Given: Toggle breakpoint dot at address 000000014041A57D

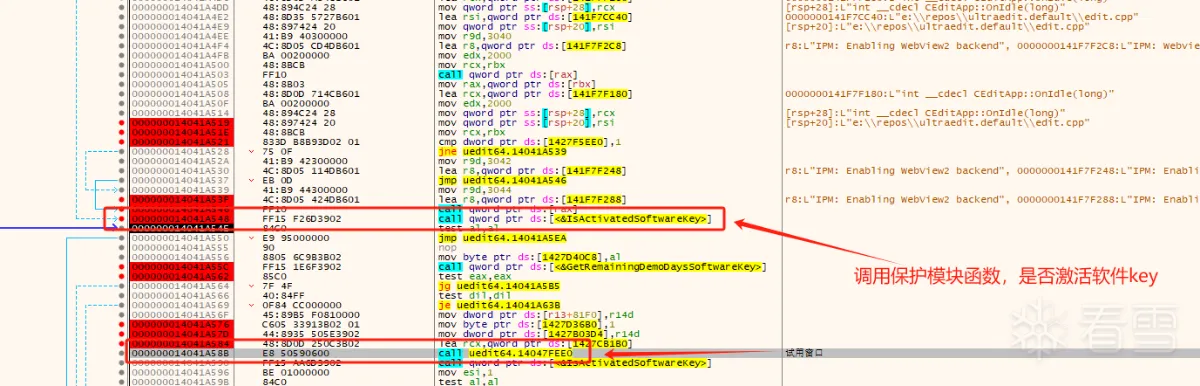Looking at the screenshot, I should click(122, 333).
